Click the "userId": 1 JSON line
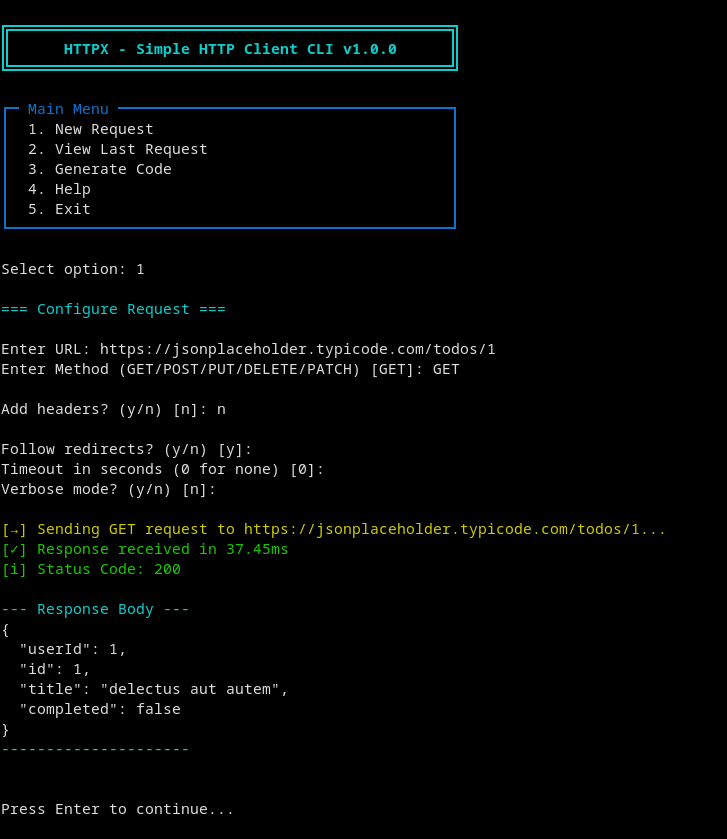Viewport: 727px width, 839px height. 73,650
